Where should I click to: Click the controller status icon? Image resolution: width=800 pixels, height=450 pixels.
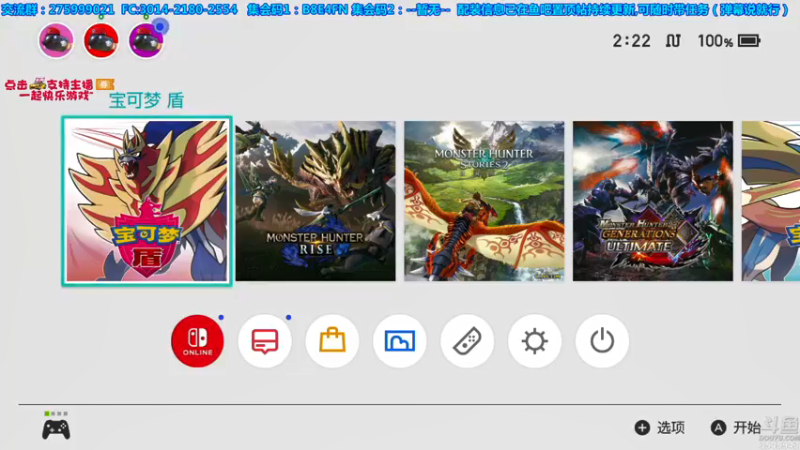pyautogui.click(x=56, y=426)
